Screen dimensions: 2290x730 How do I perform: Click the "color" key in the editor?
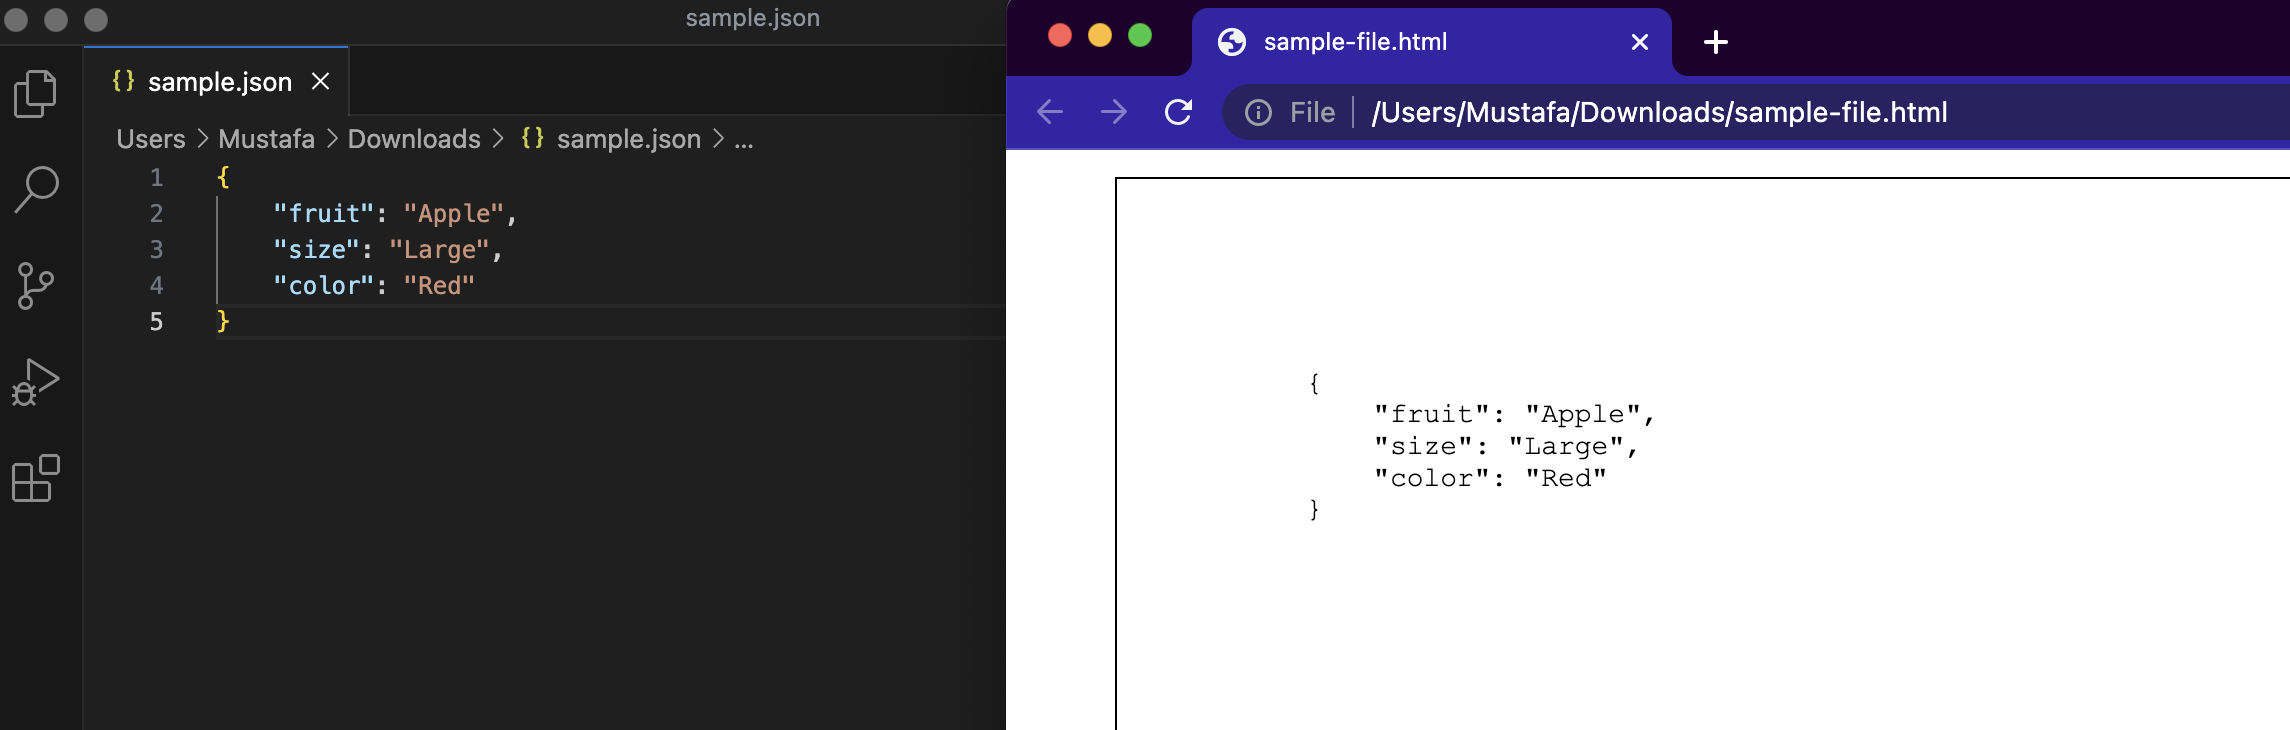(x=323, y=285)
